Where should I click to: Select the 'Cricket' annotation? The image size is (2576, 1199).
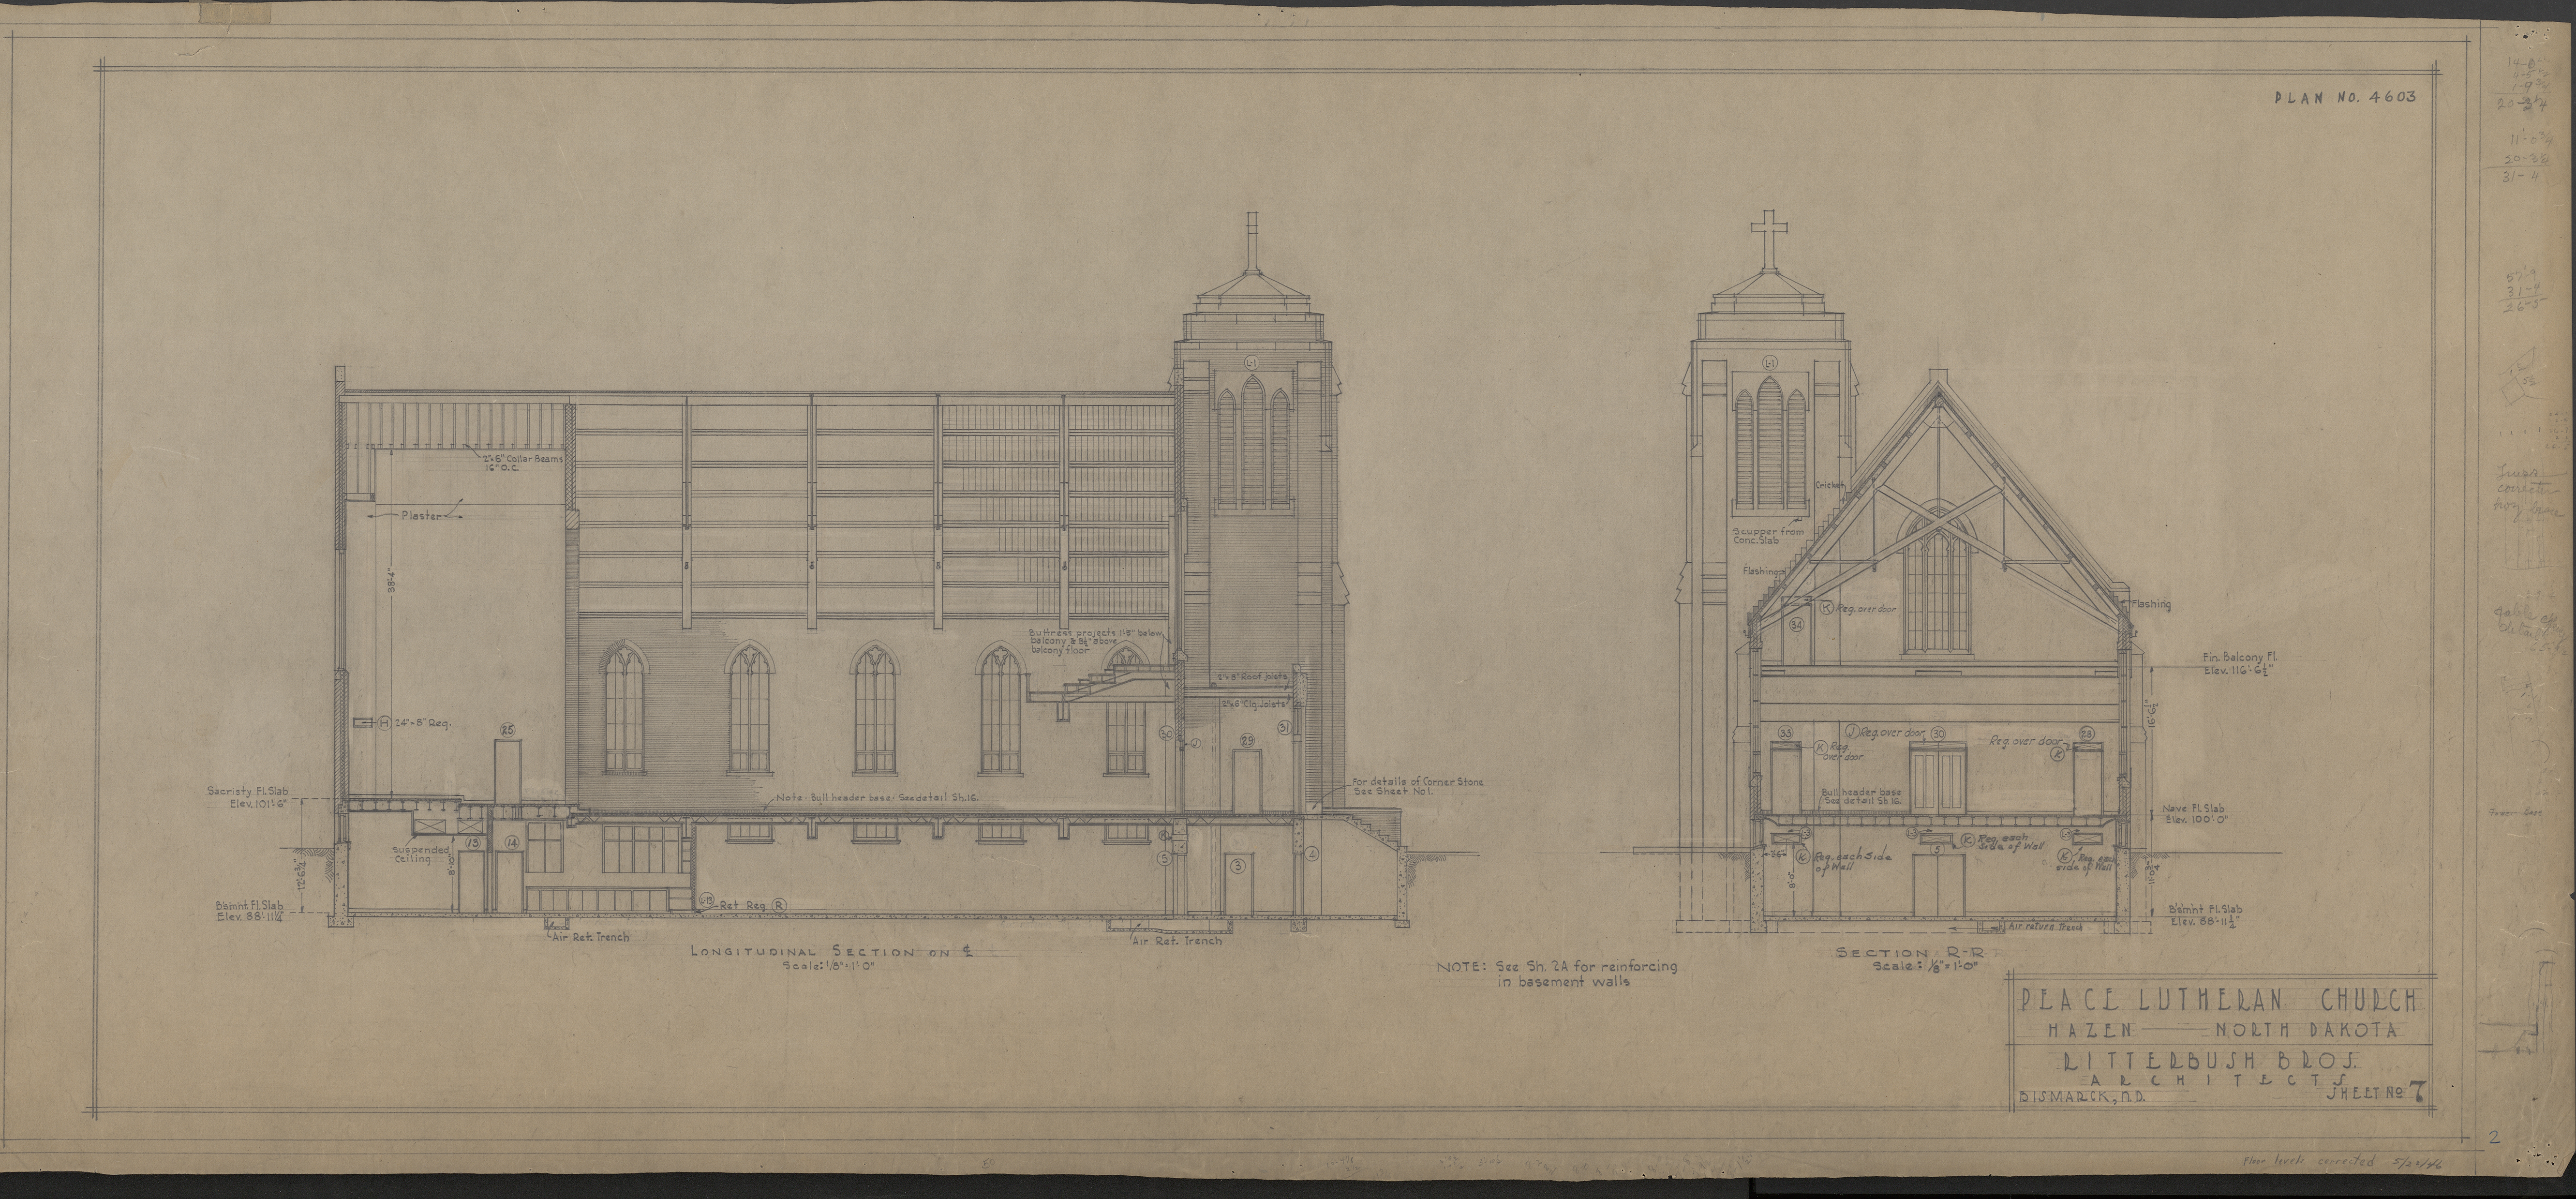coord(1830,484)
